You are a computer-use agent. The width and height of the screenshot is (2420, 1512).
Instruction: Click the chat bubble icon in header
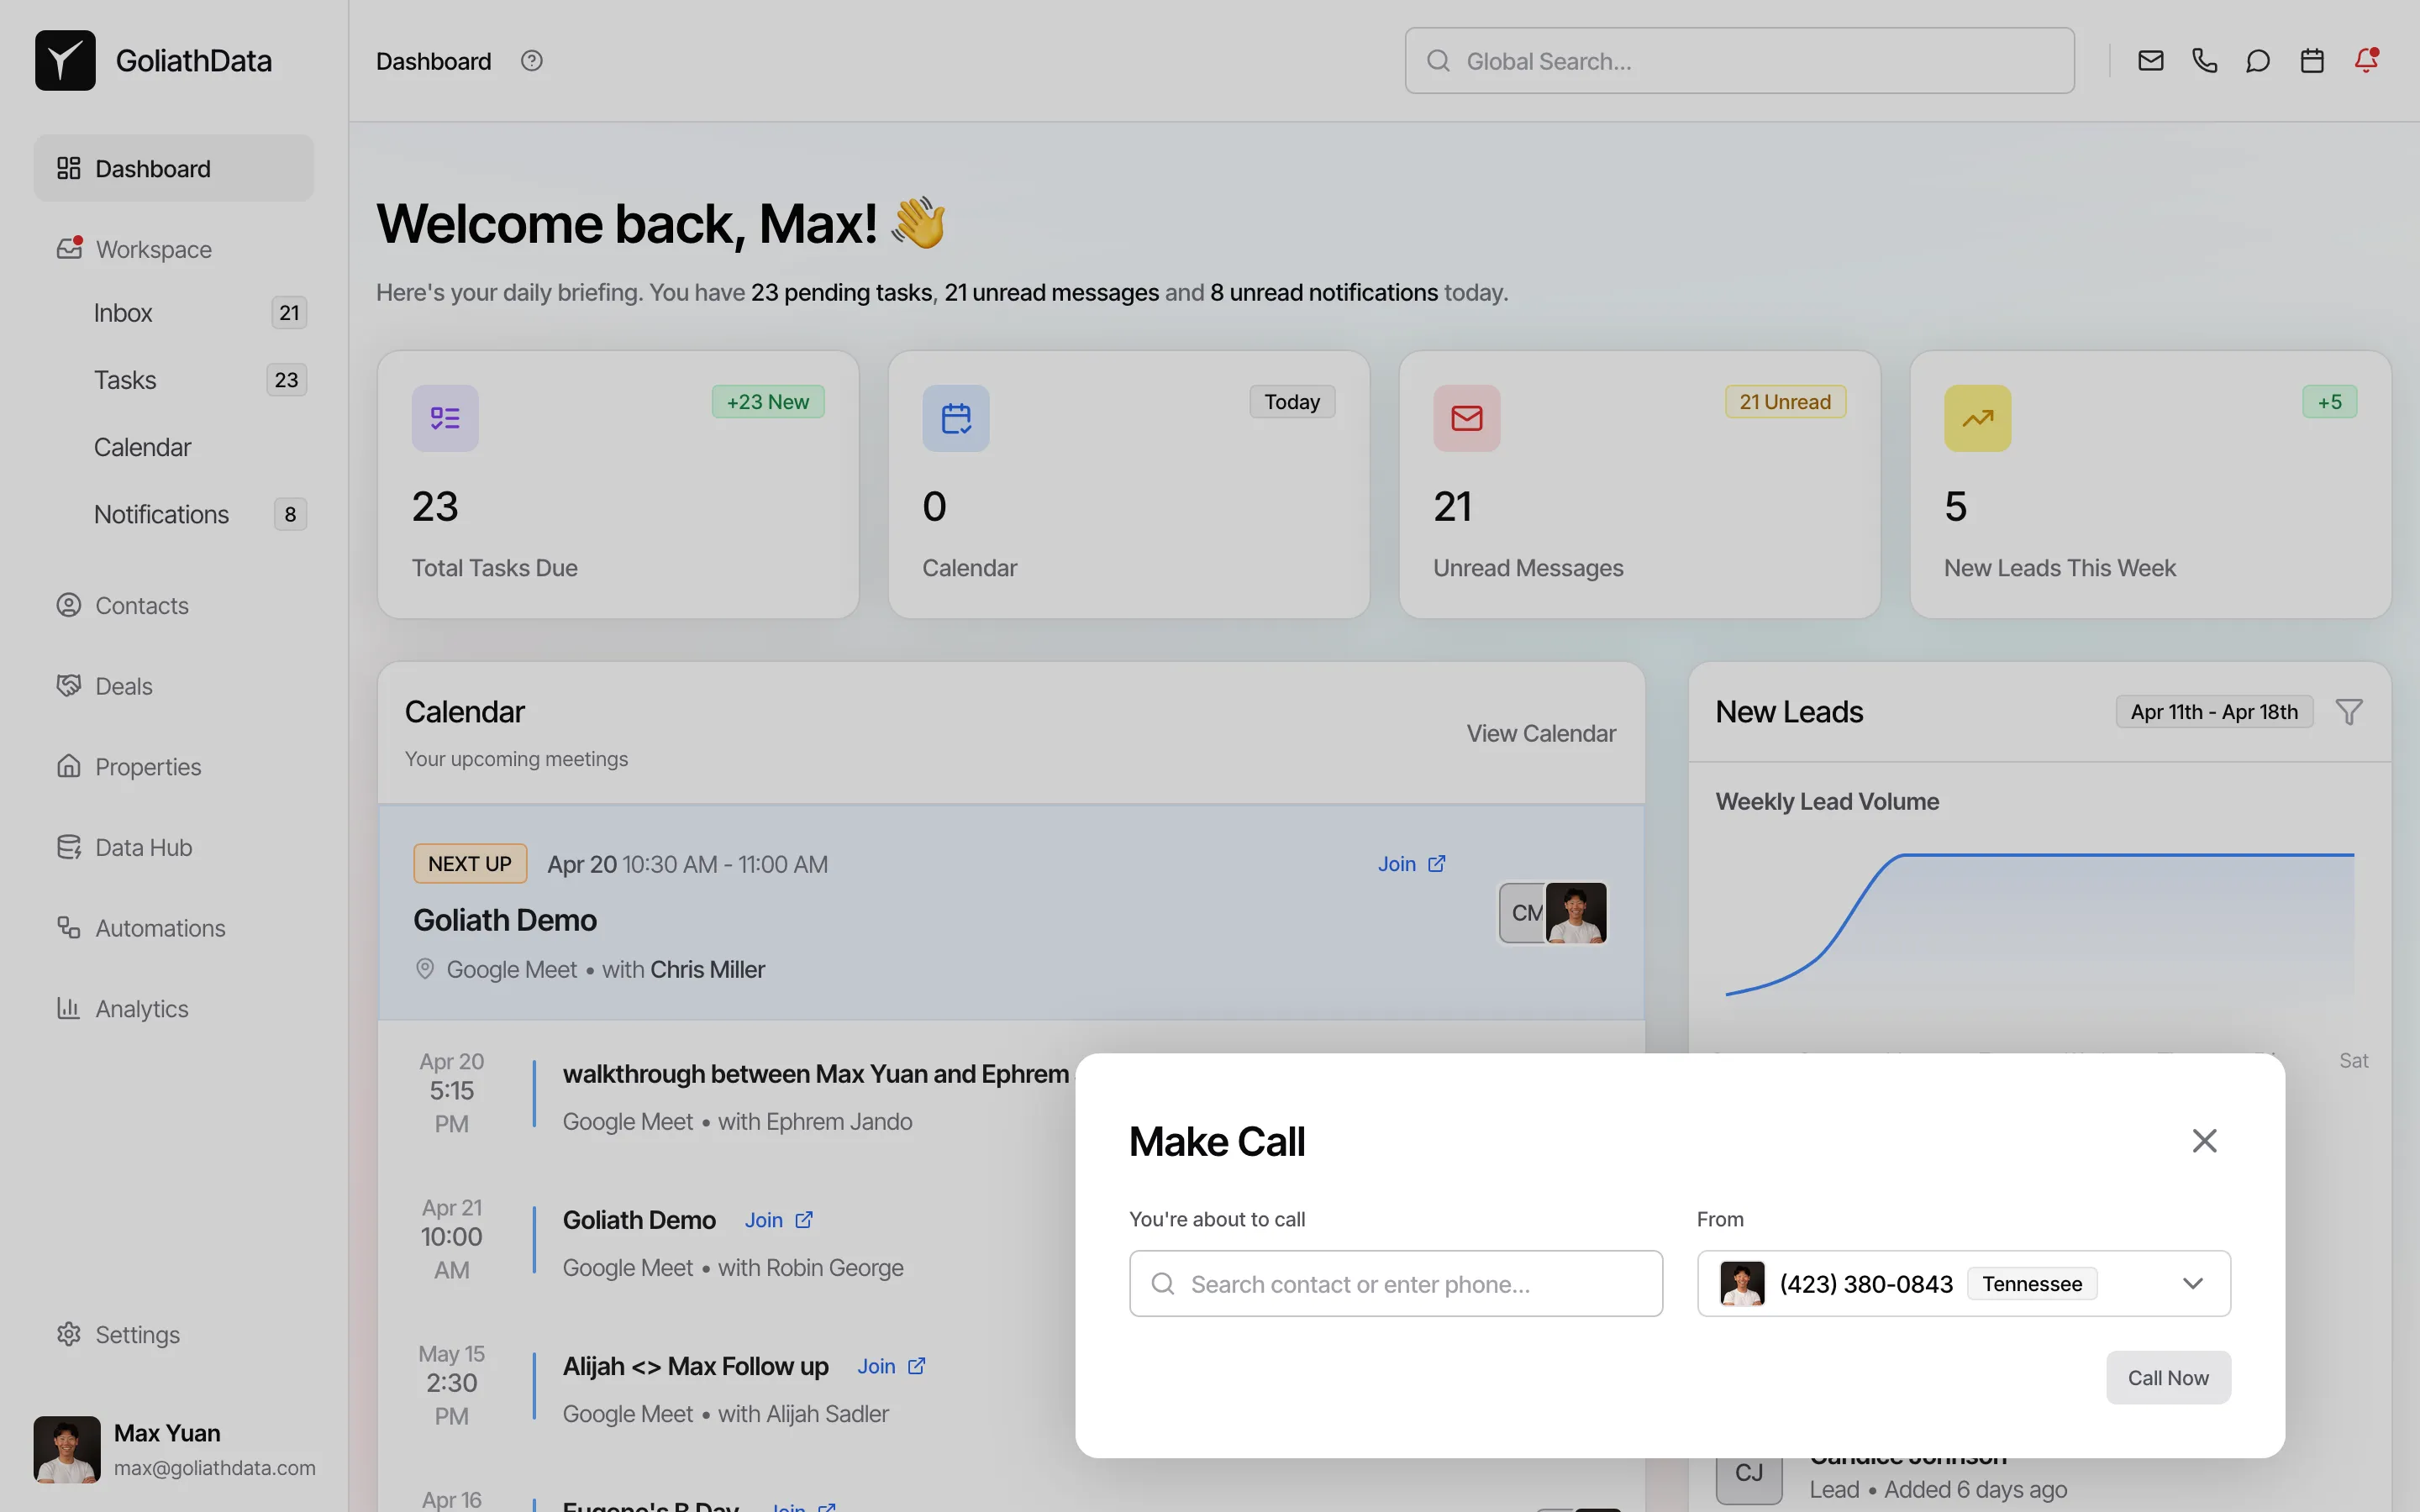(2258, 61)
